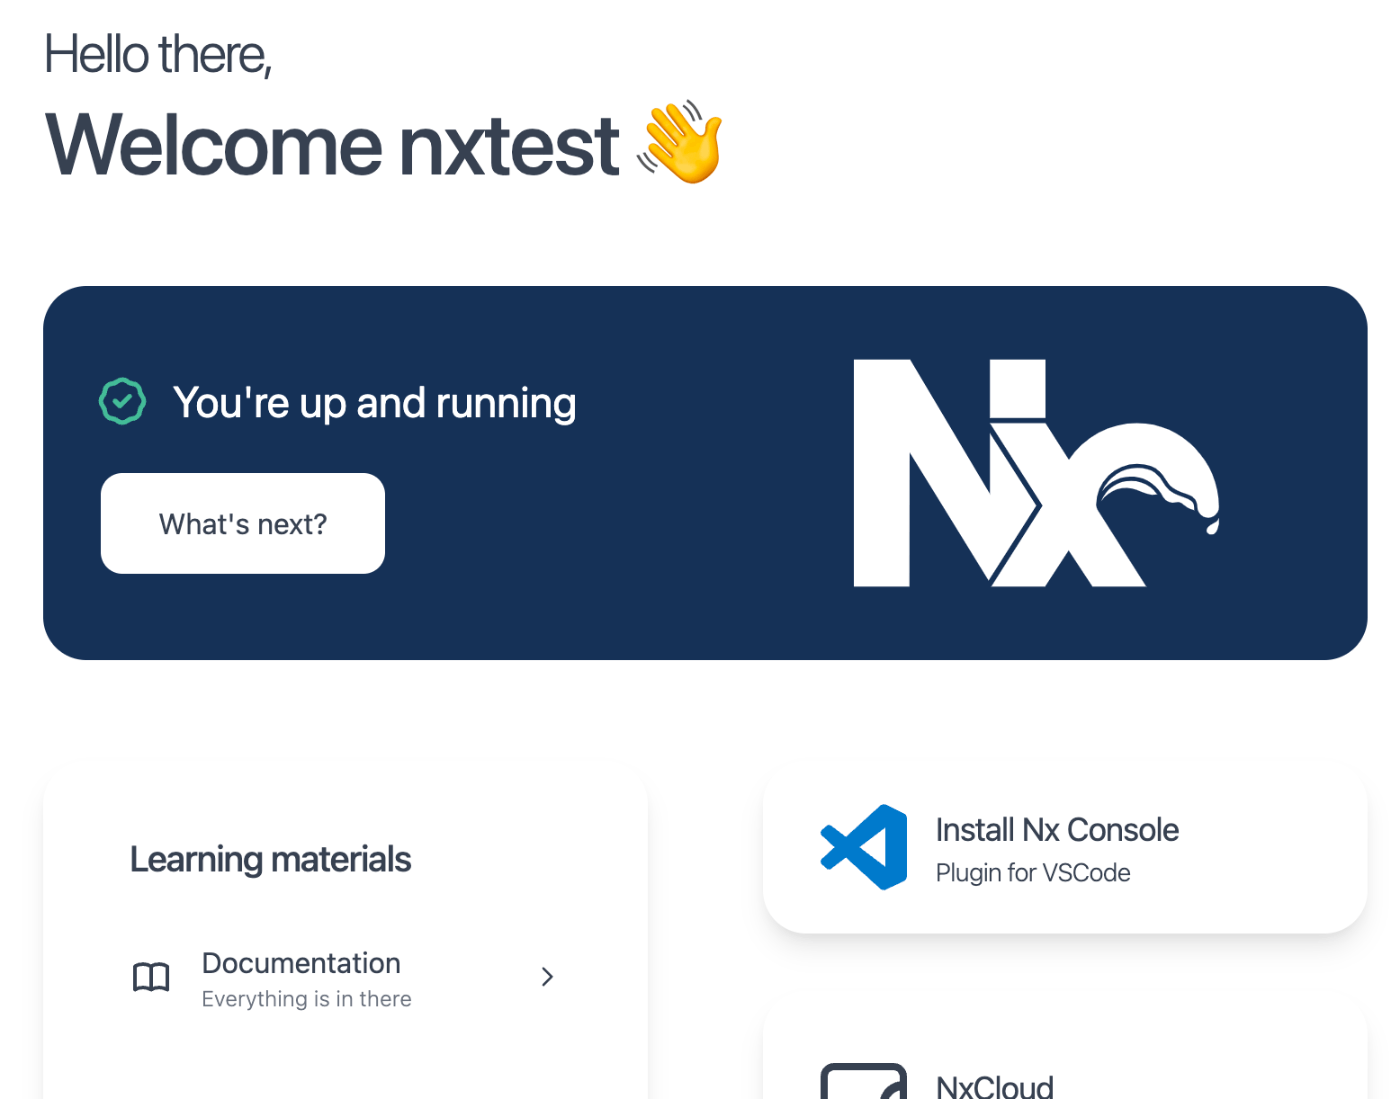Click the NxCloud icon

coord(864,1082)
